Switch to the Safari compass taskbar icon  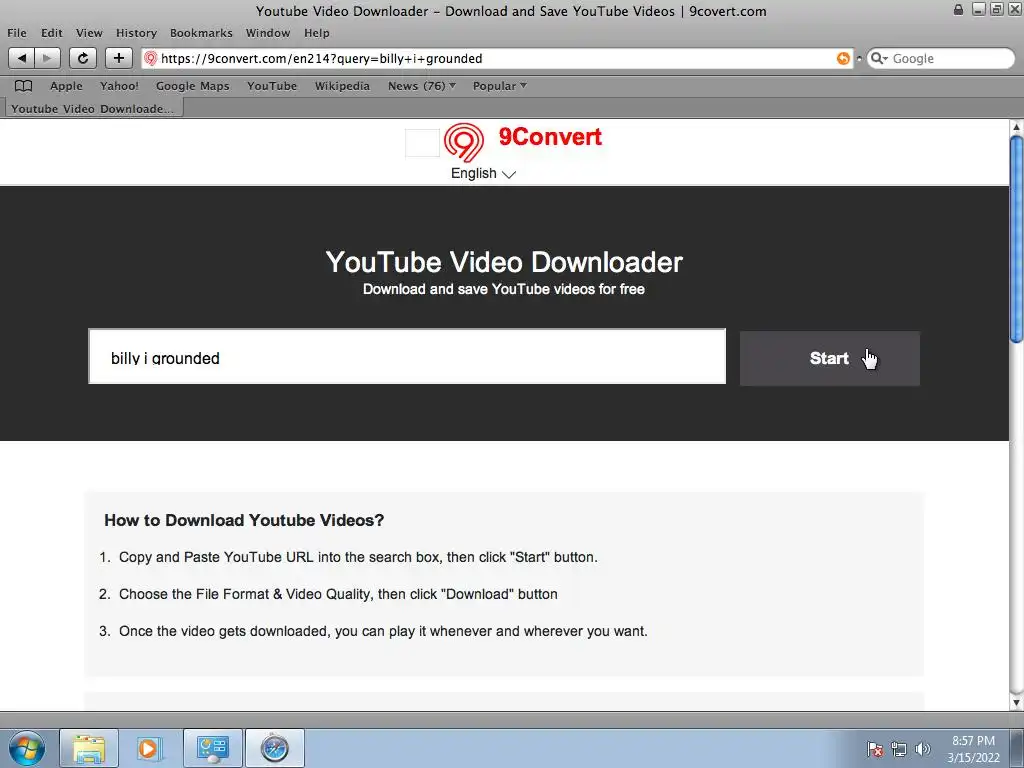(274, 748)
